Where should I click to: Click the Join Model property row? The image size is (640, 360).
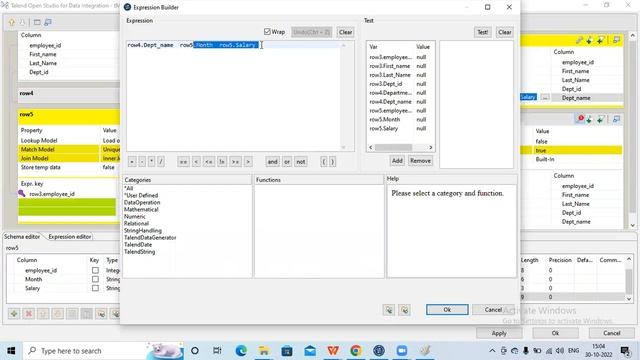coord(69,158)
